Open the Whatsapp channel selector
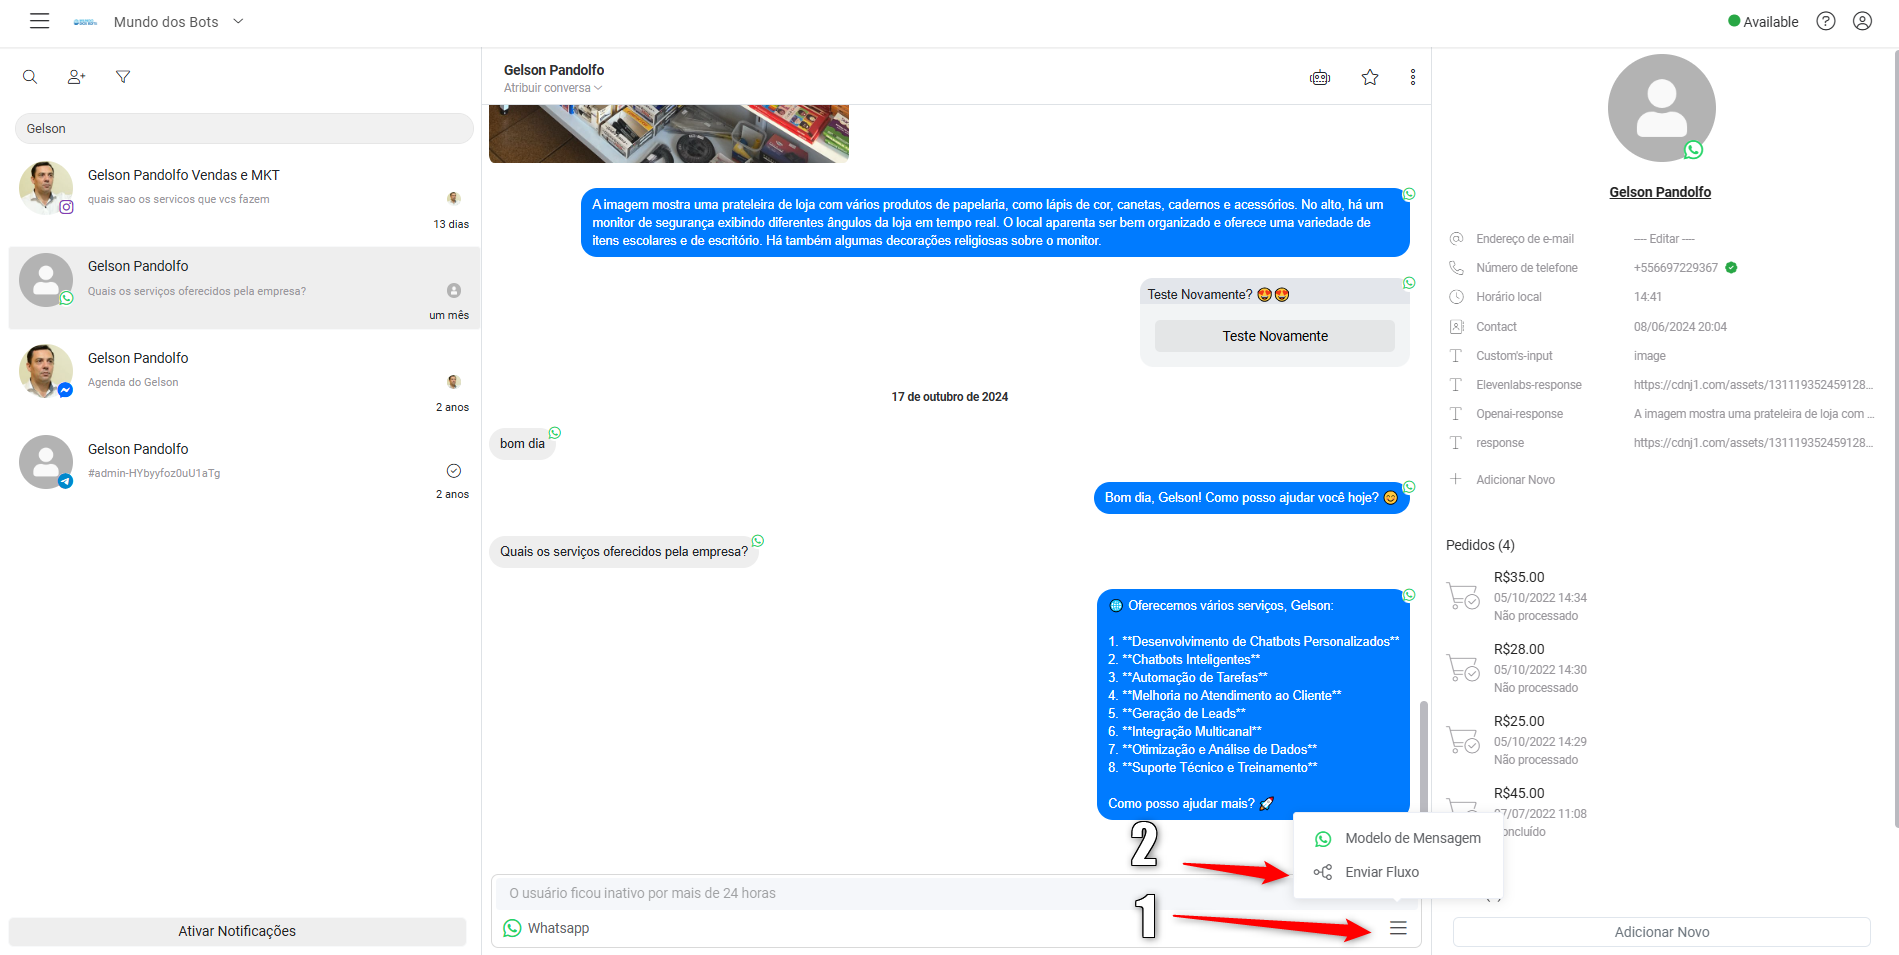 pyautogui.click(x=546, y=928)
